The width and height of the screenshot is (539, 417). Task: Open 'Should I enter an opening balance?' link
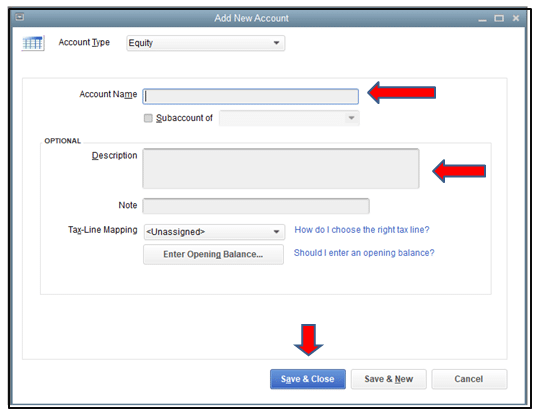click(x=364, y=253)
